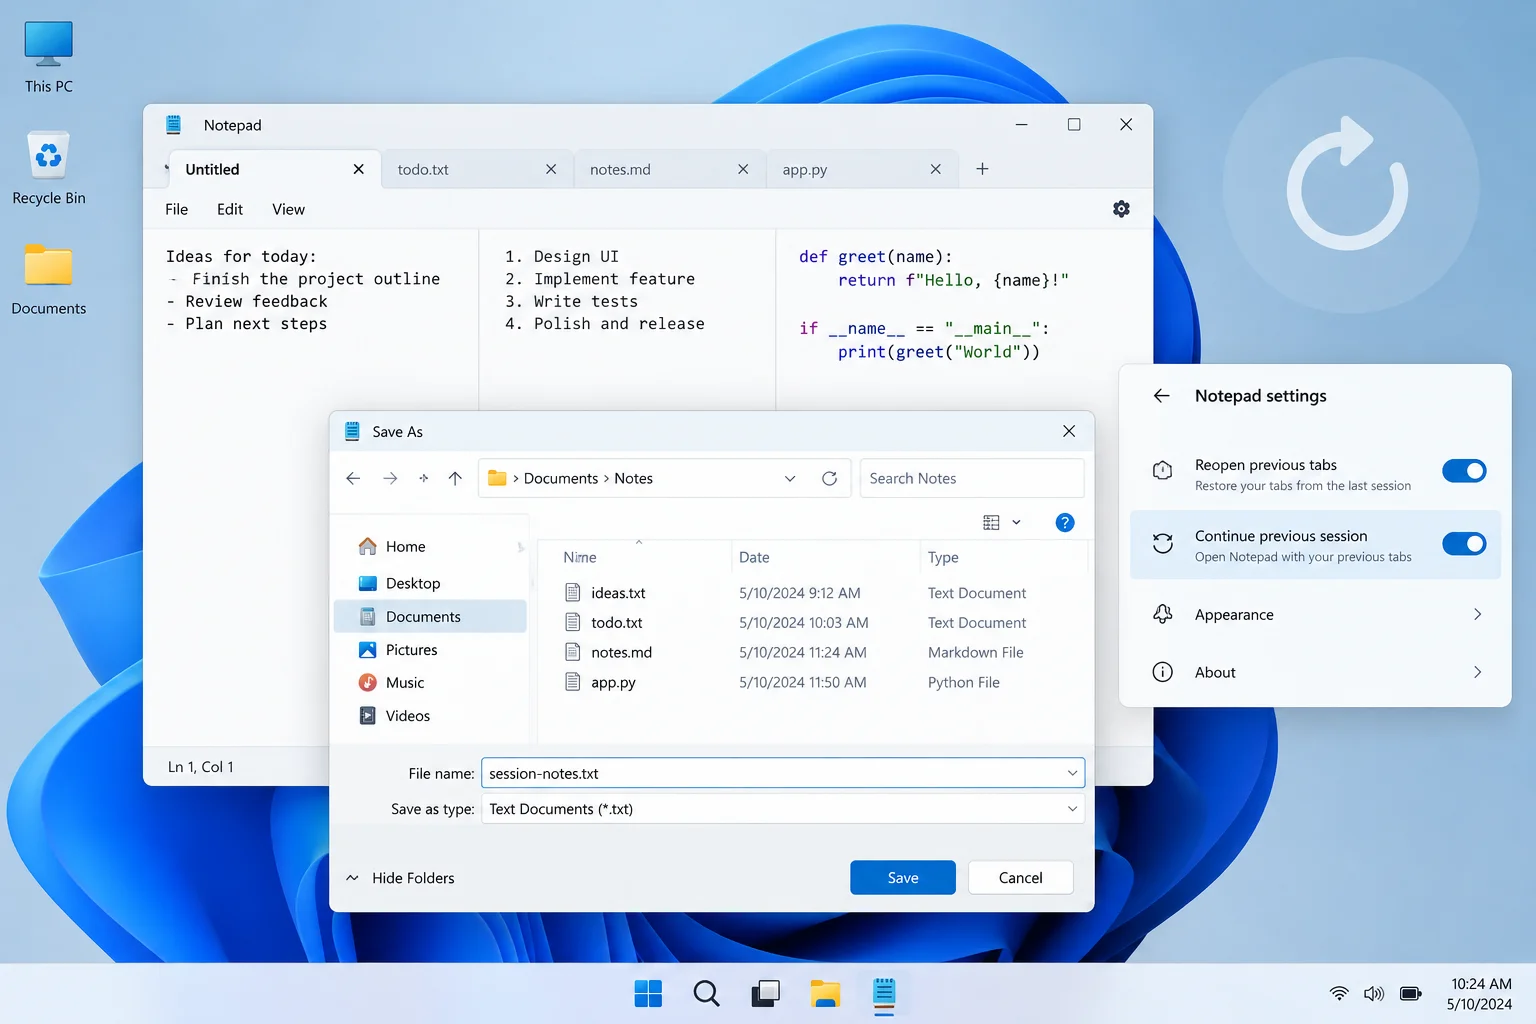The image size is (1536, 1024).
Task: Sort files by Date column
Action: click(x=754, y=557)
